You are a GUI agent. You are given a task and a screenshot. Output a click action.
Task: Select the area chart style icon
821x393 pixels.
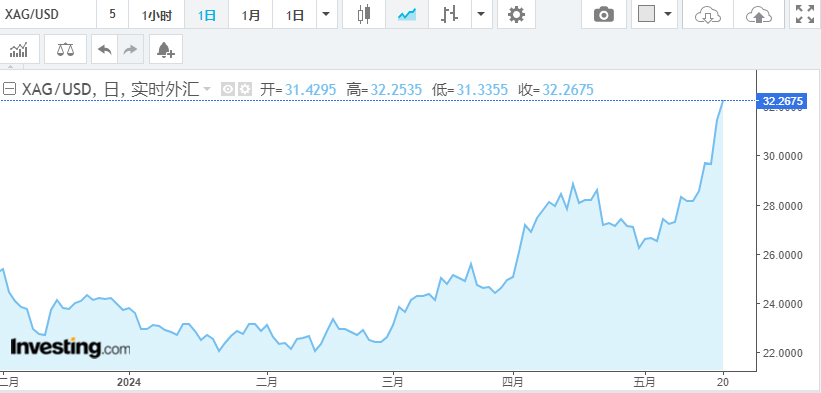407,14
